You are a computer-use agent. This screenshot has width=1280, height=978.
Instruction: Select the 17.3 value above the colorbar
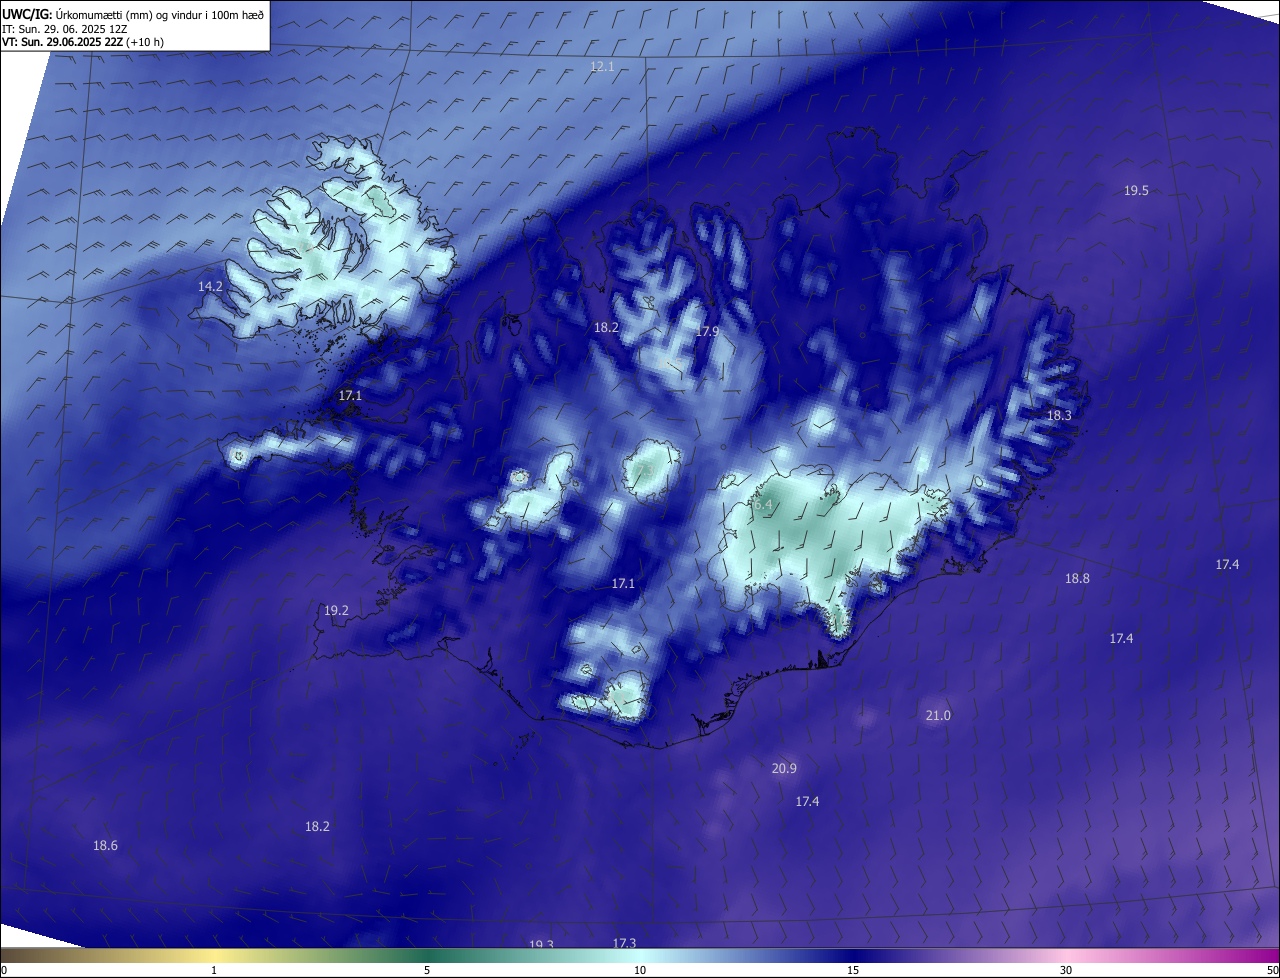624,943
